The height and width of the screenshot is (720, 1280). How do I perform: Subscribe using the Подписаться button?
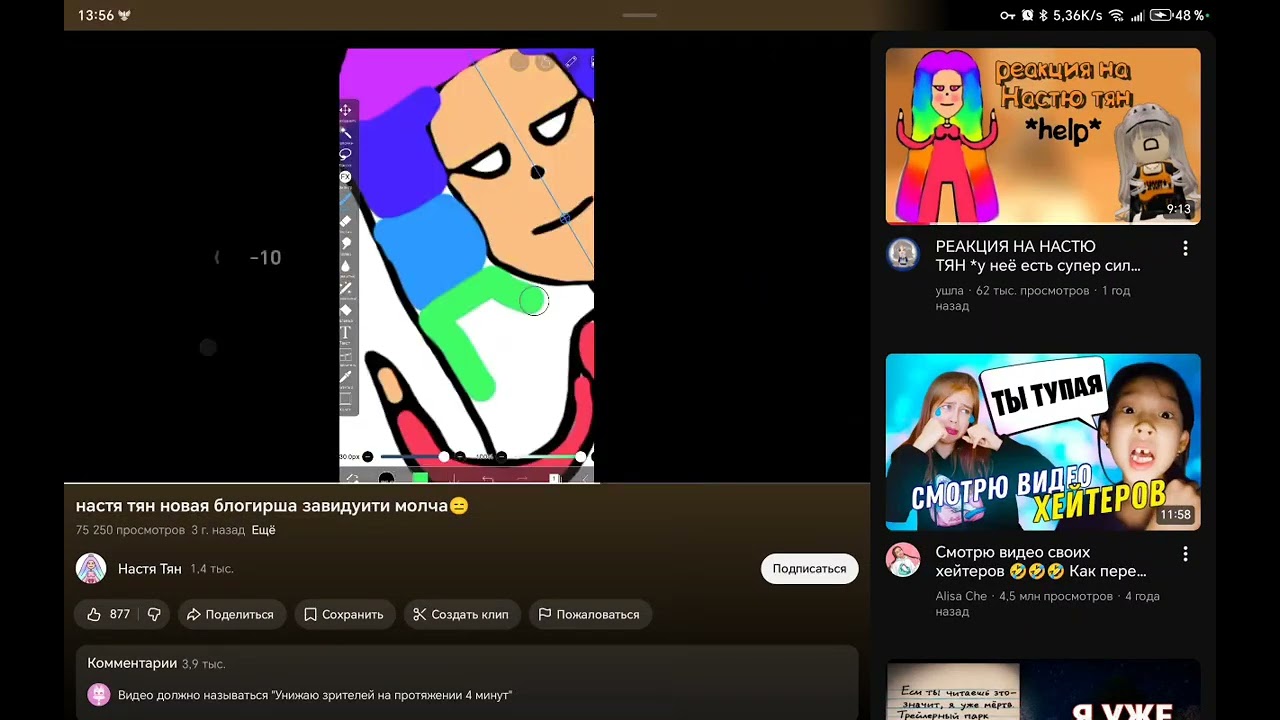[809, 568]
